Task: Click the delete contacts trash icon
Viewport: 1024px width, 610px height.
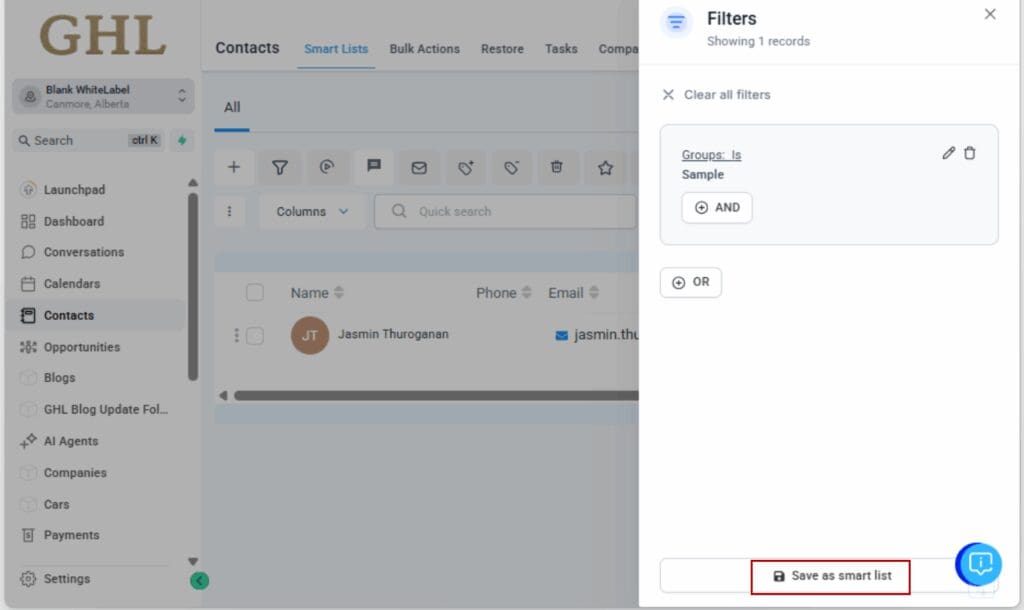Action: click(x=558, y=167)
